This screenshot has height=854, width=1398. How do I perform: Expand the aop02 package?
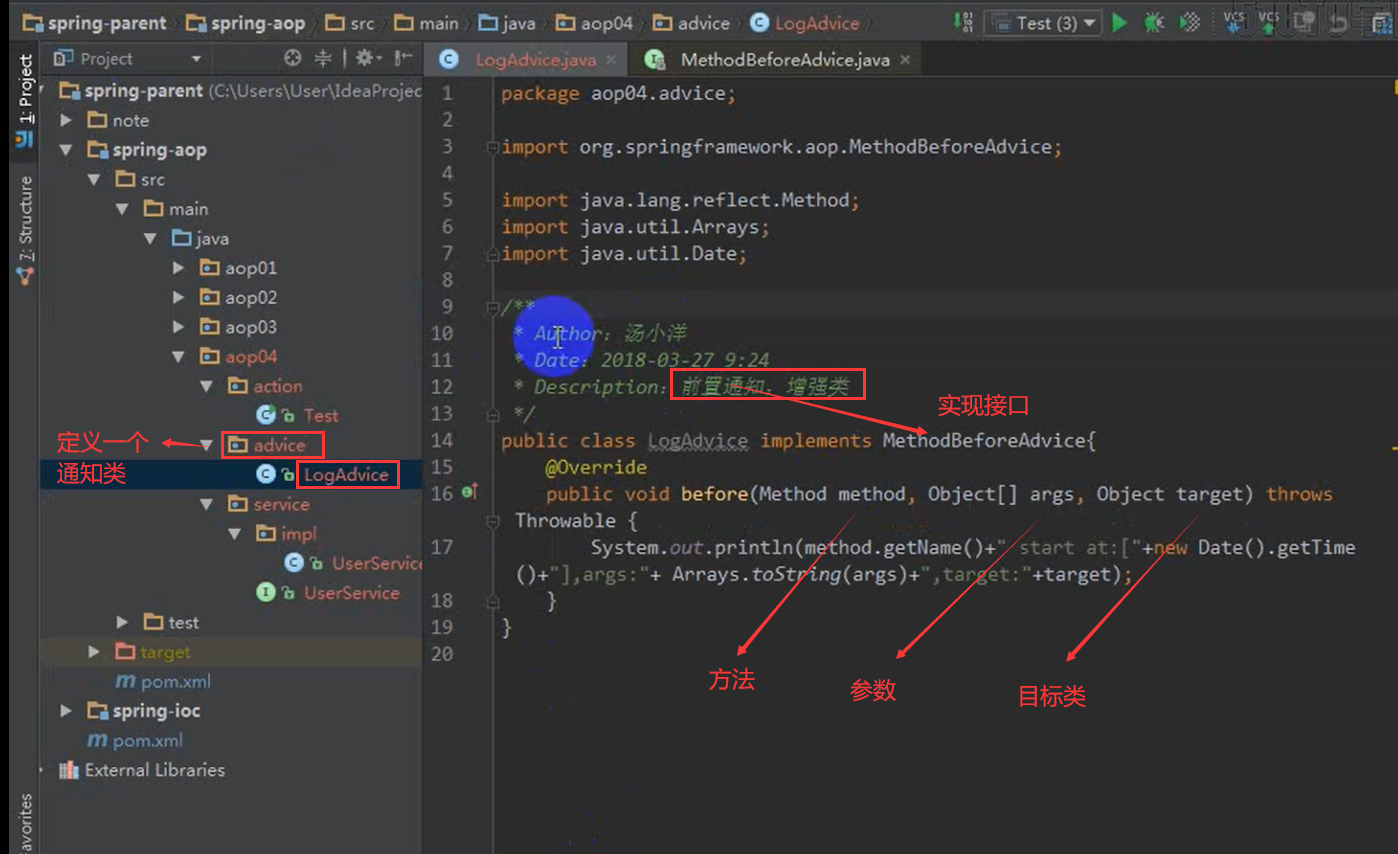click(x=179, y=298)
